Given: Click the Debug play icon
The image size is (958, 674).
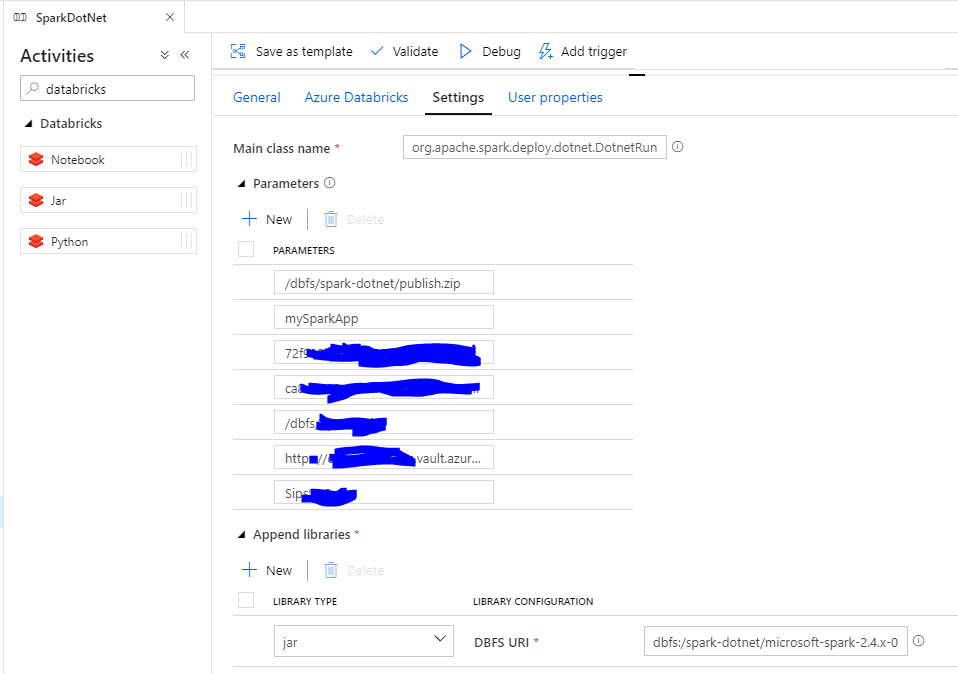Looking at the screenshot, I should (x=466, y=51).
